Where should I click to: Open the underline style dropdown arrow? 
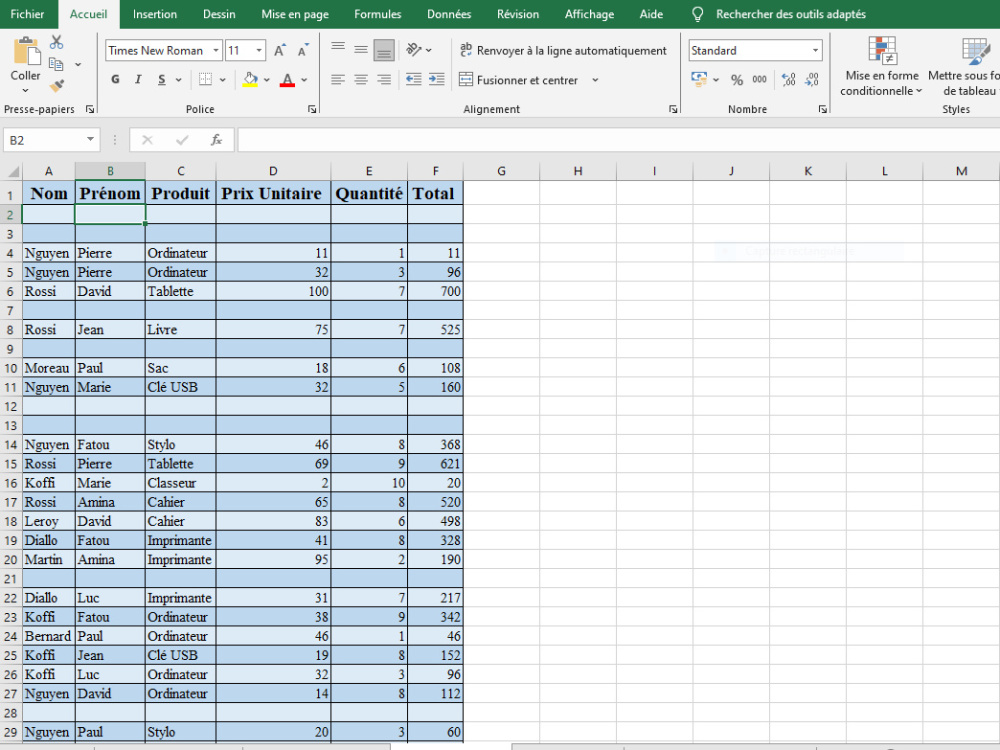179,80
